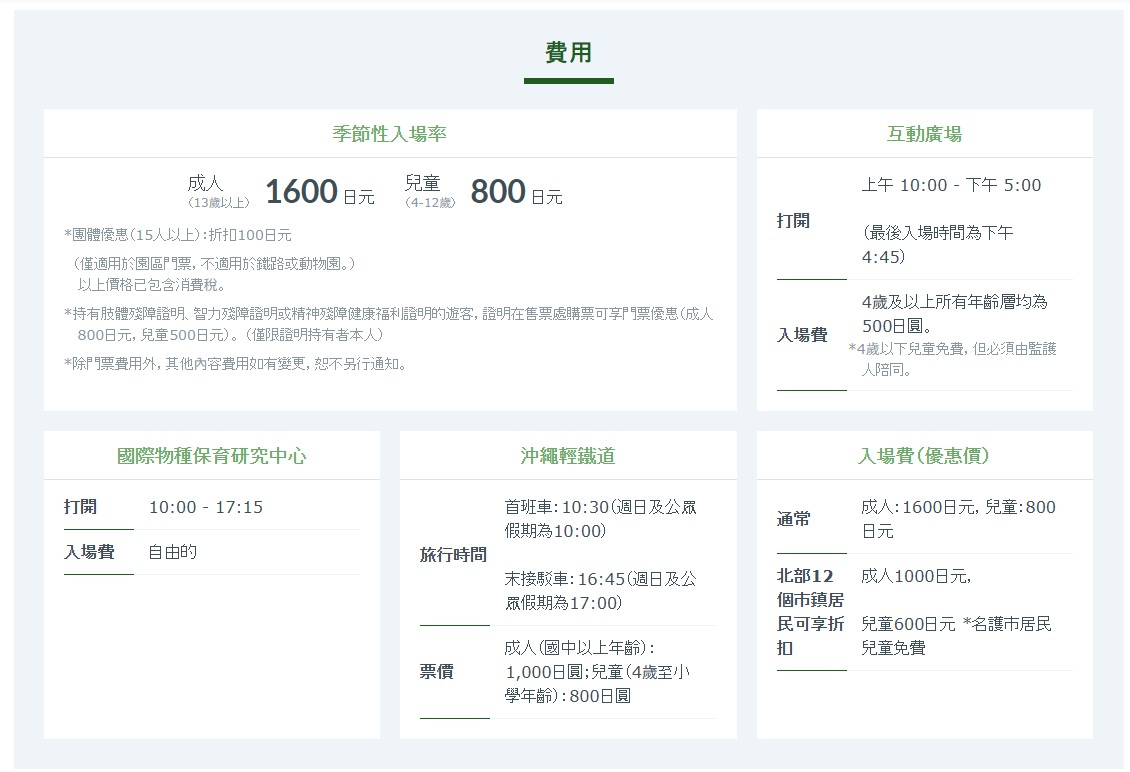Viewport: 1130px width, 772px height.
Task: Click 打開 label in research center card
Action: (x=80, y=507)
